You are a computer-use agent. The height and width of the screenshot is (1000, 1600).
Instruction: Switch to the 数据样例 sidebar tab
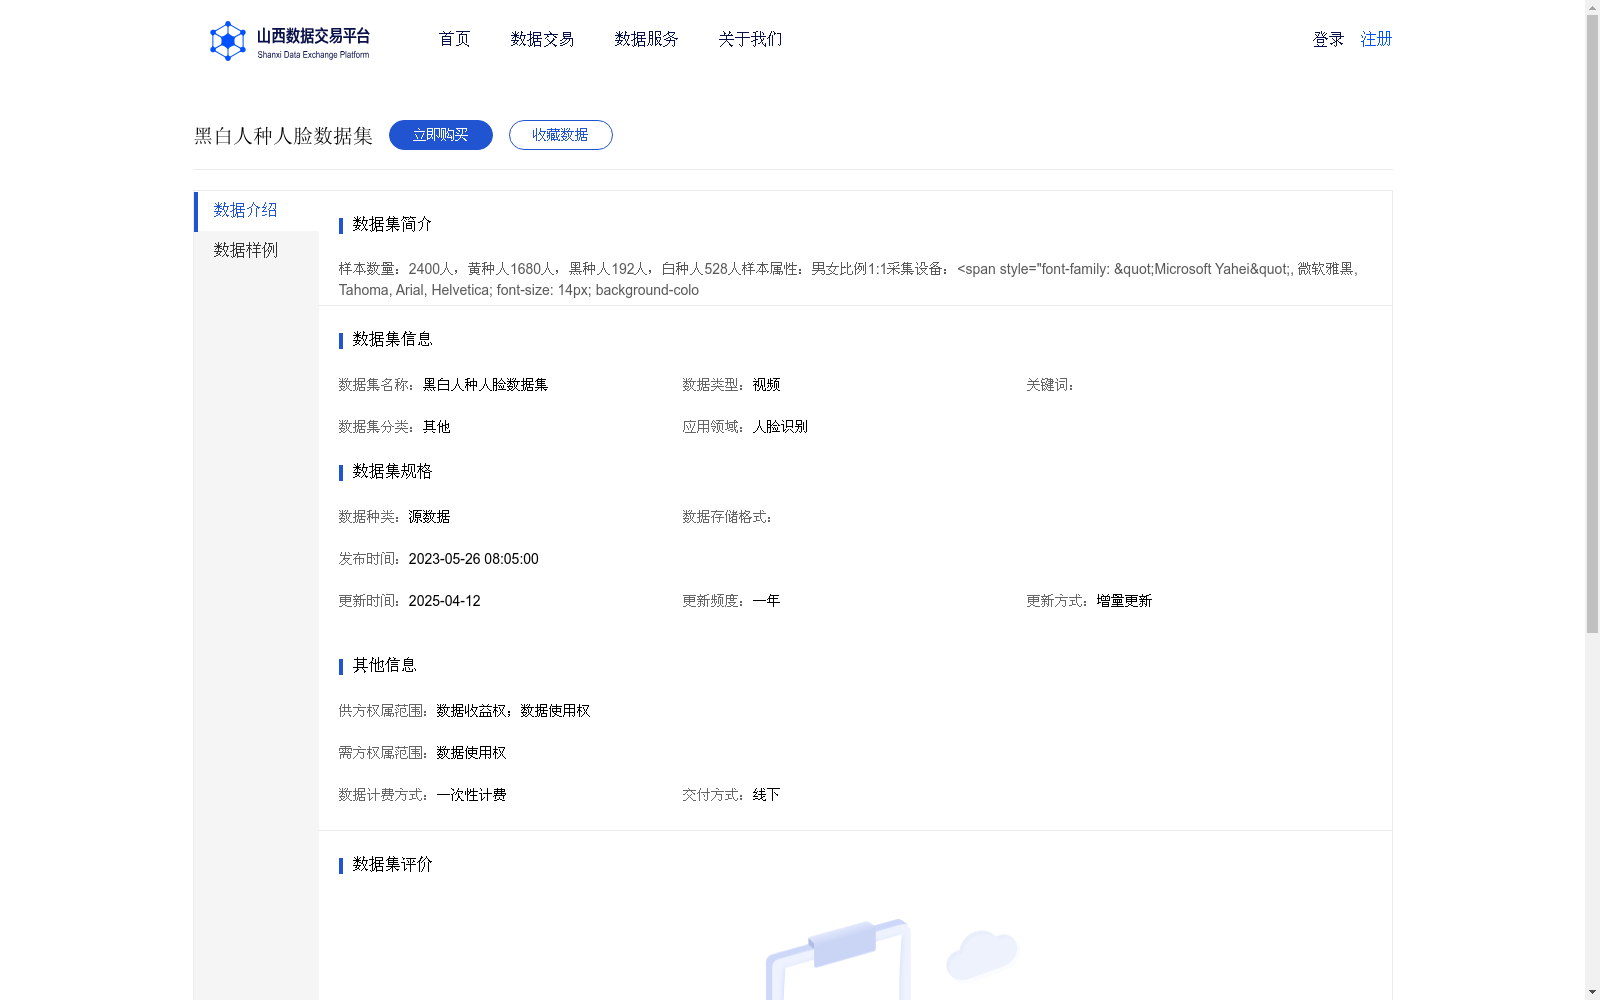[256, 251]
